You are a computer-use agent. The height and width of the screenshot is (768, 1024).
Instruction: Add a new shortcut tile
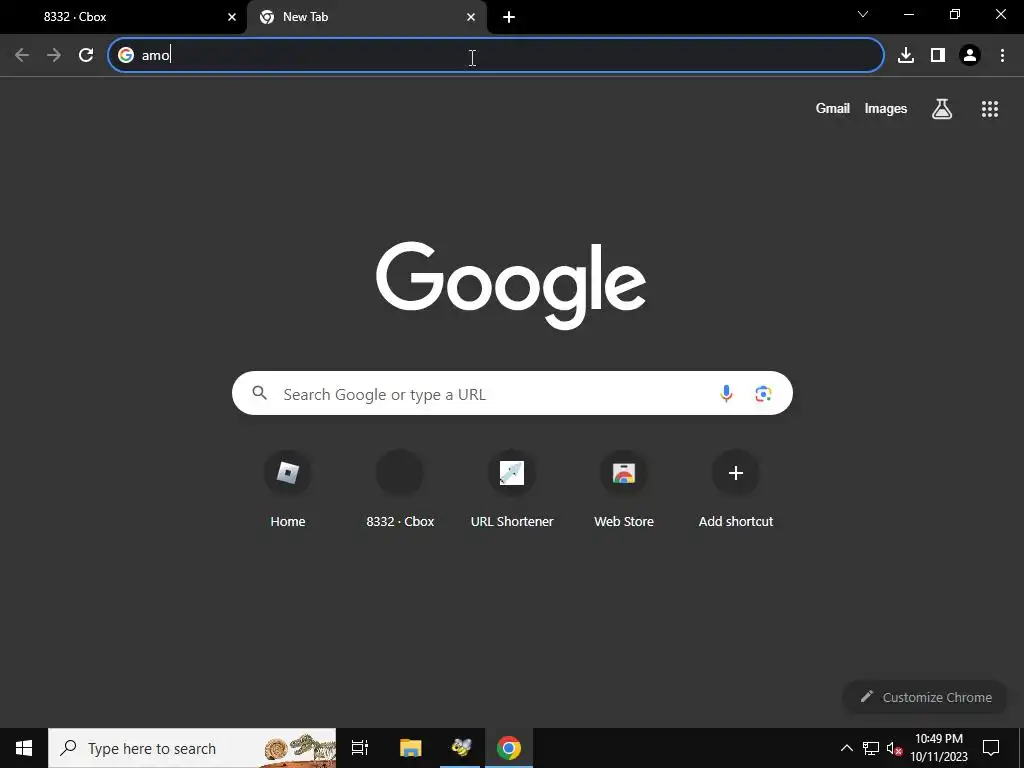736,488
